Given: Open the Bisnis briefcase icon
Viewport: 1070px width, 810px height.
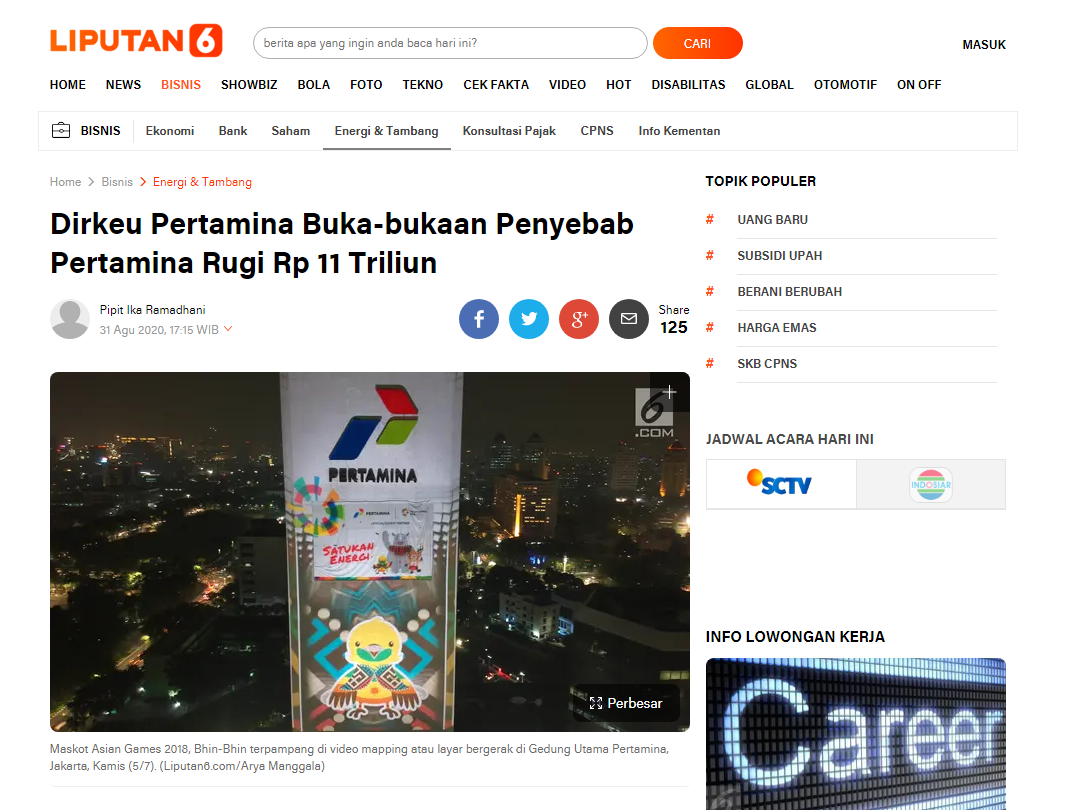Looking at the screenshot, I should [61, 130].
